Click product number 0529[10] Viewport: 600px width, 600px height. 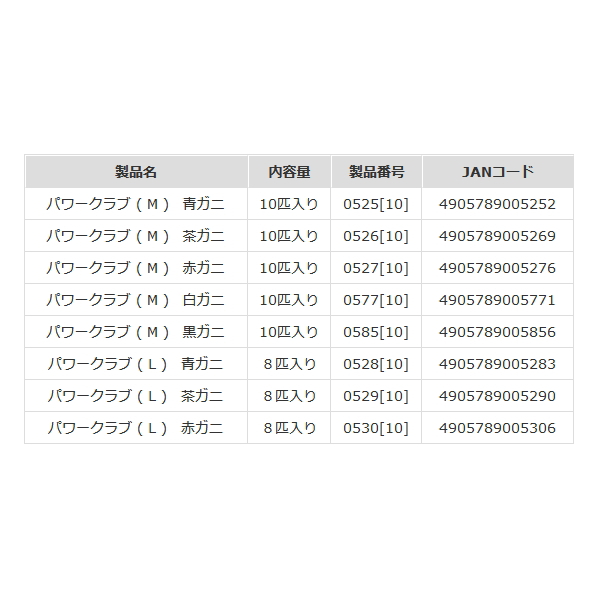pos(376,396)
